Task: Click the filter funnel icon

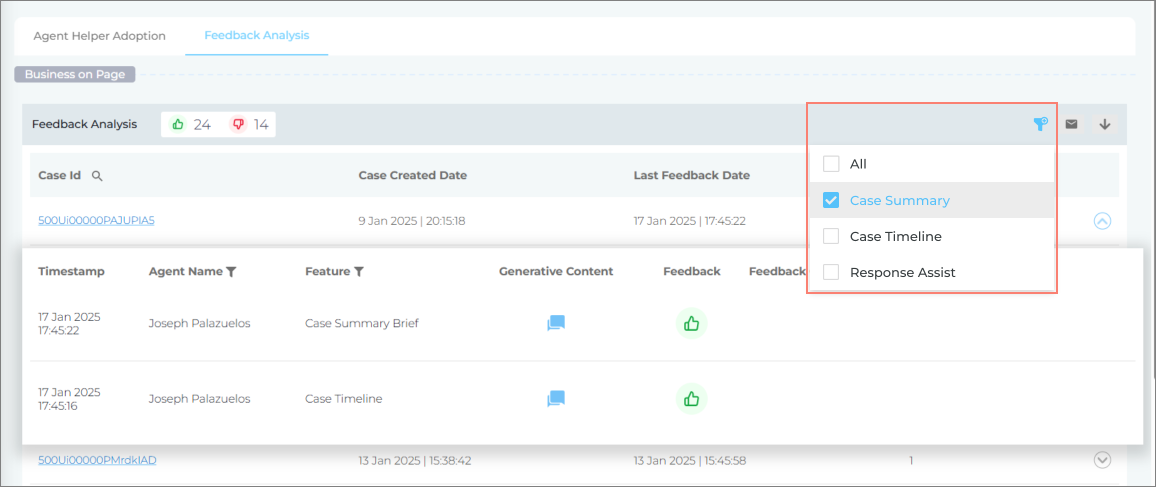Action: (1040, 124)
